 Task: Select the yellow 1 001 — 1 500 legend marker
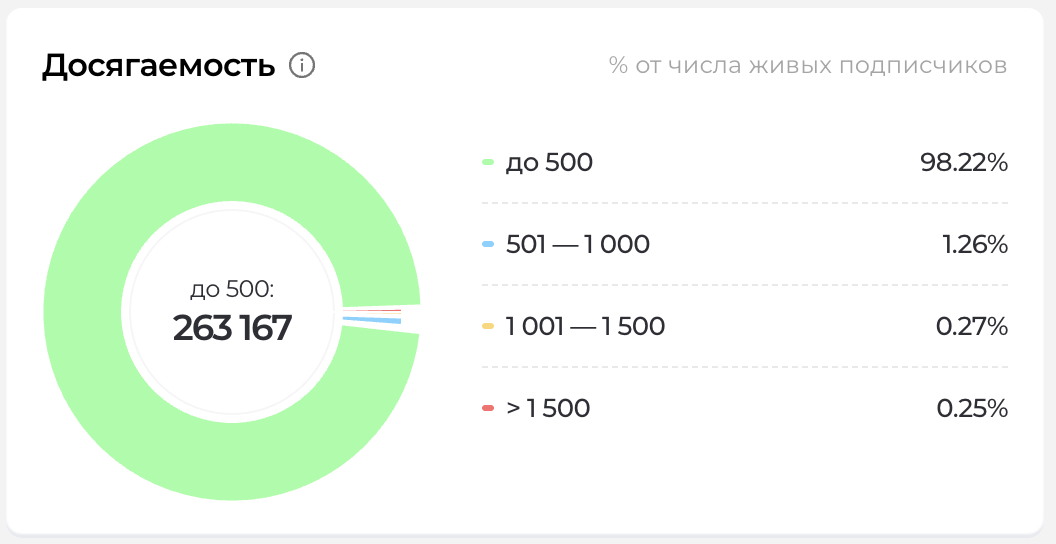click(488, 327)
